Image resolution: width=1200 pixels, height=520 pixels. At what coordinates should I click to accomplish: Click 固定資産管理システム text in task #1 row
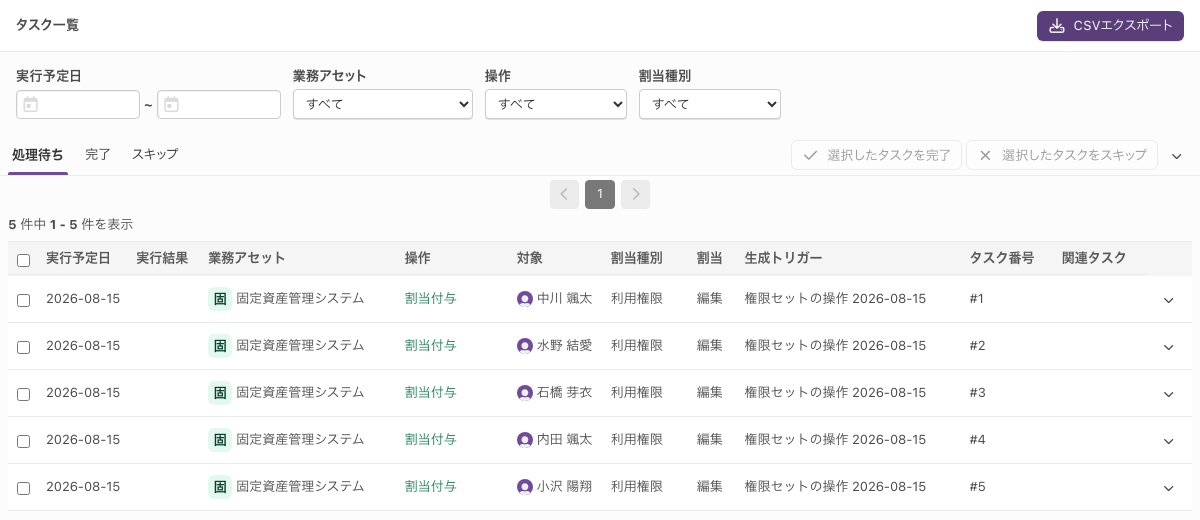[300, 298]
